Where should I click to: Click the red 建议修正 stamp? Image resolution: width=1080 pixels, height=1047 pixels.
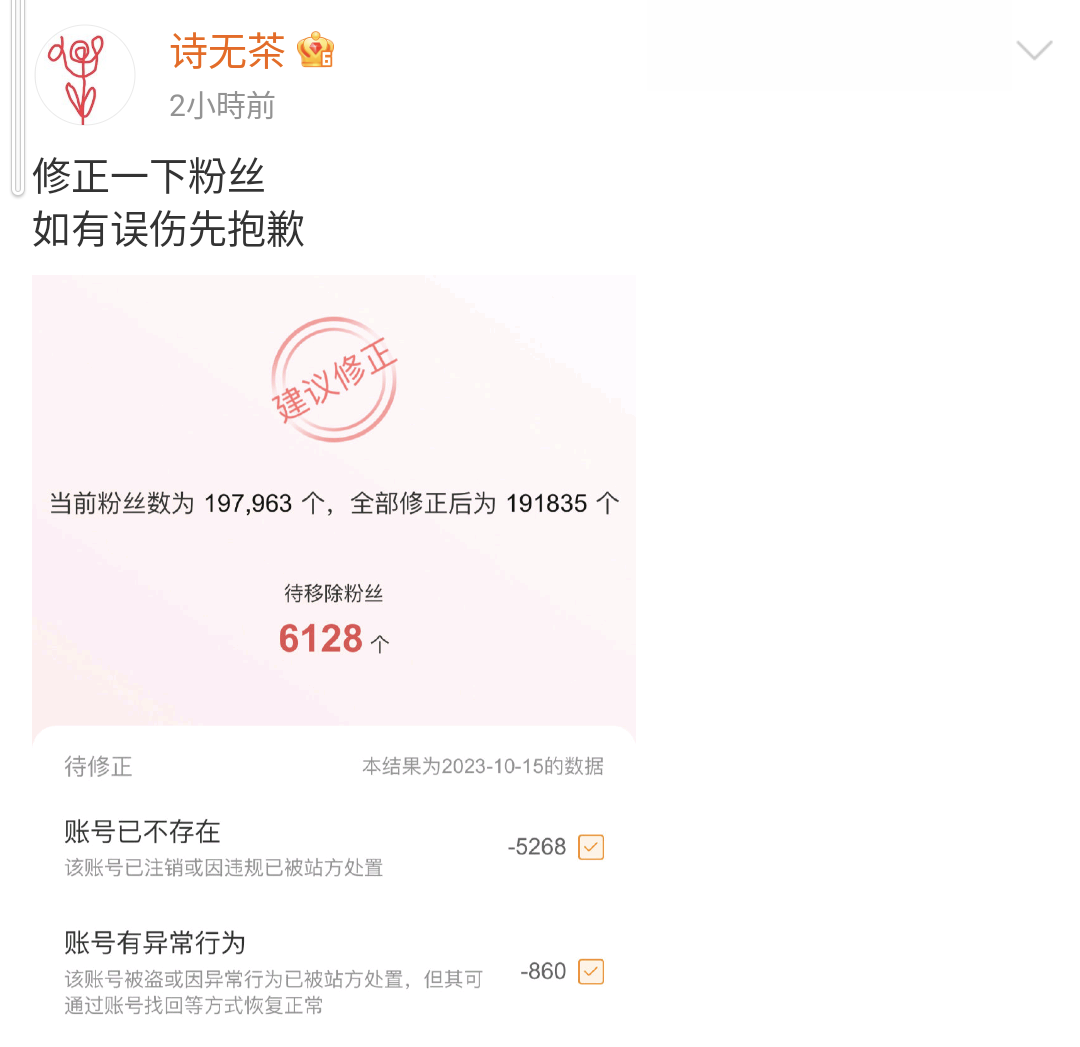[334, 379]
